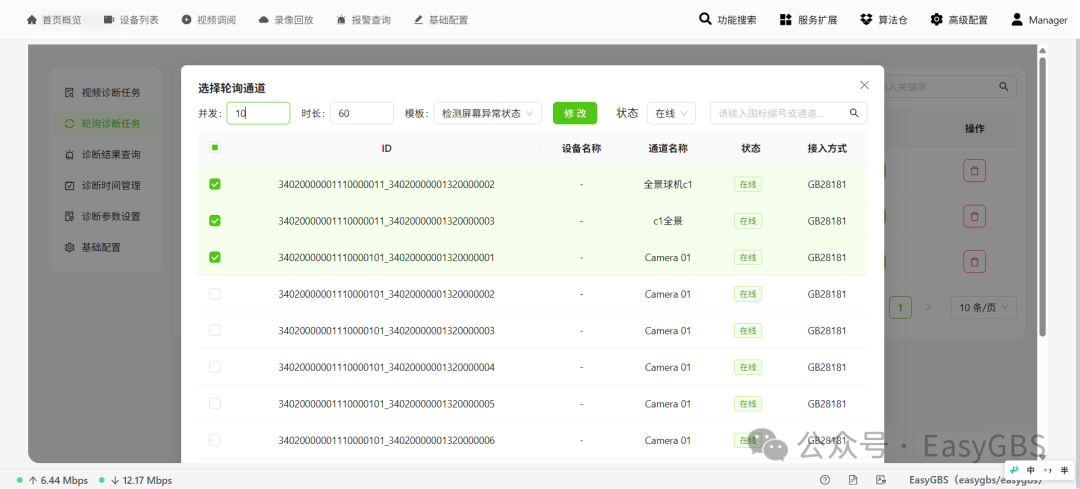Close the 选择轮询通道 dialog
This screenshot has height=489, width=1080.
[x=864, y=85]
